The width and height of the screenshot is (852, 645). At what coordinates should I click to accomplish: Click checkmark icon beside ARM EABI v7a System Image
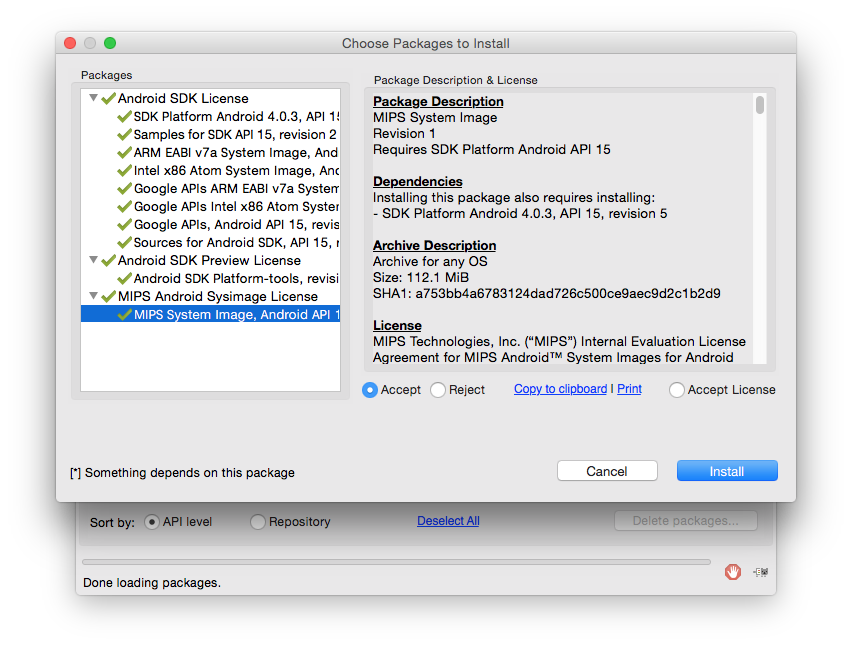point(124,152)
